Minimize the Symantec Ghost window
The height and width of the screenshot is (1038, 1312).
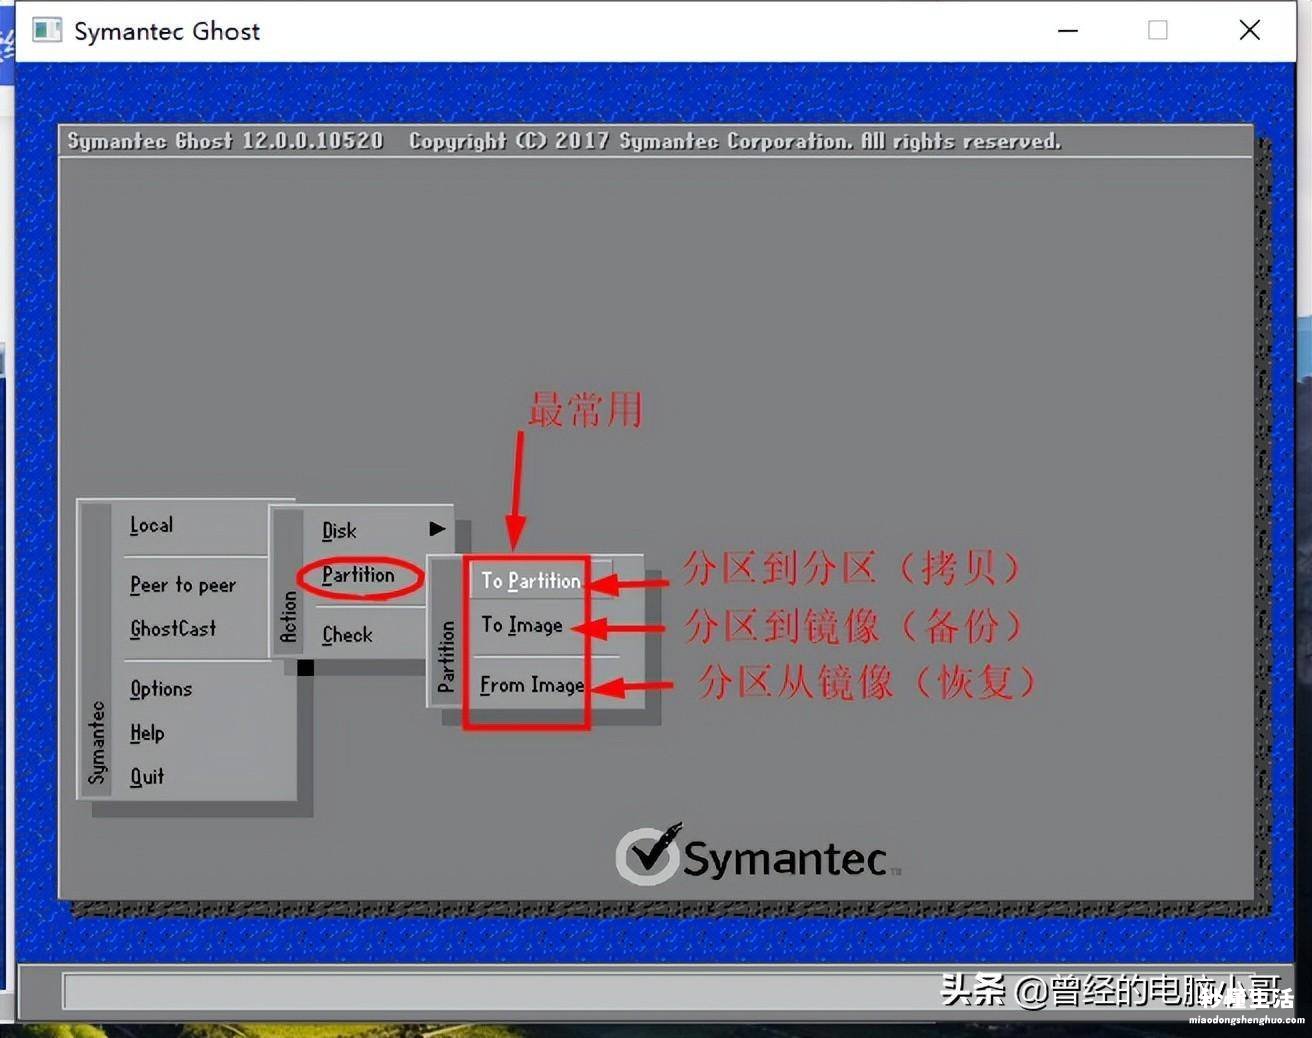(1068, 30)
